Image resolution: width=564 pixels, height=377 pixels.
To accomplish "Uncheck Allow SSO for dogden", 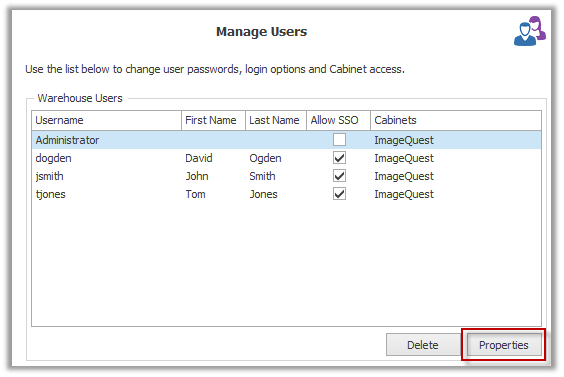I will [339, 158].
